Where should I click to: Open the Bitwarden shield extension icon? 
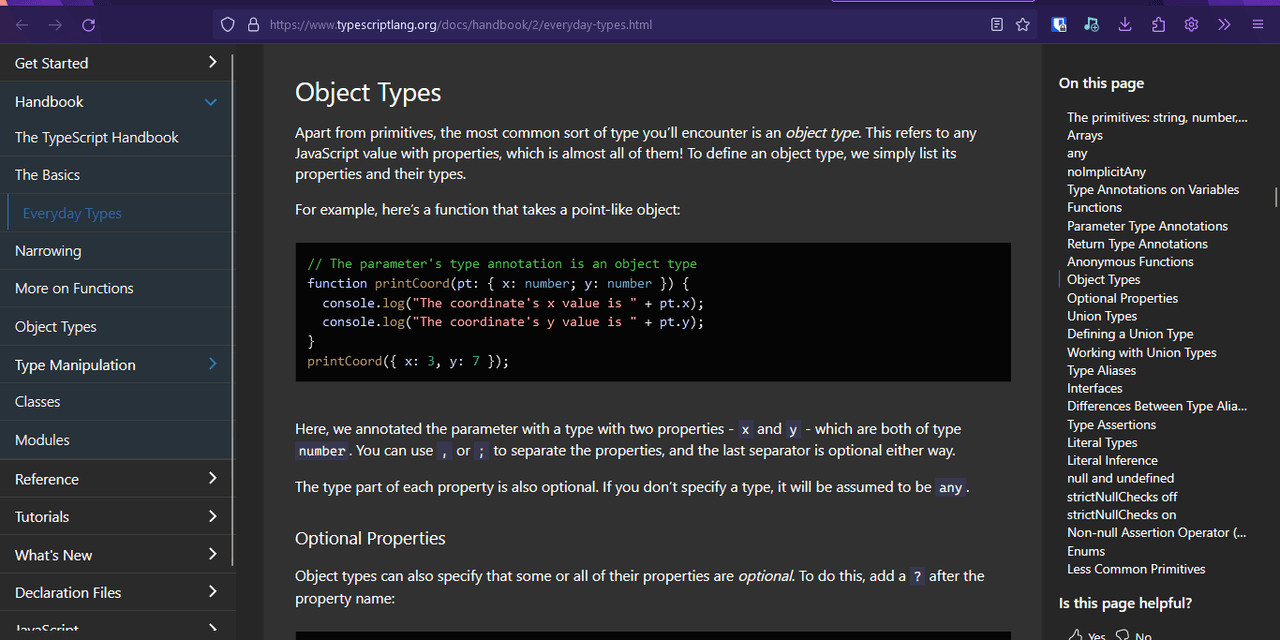(x=1059, y=25)
